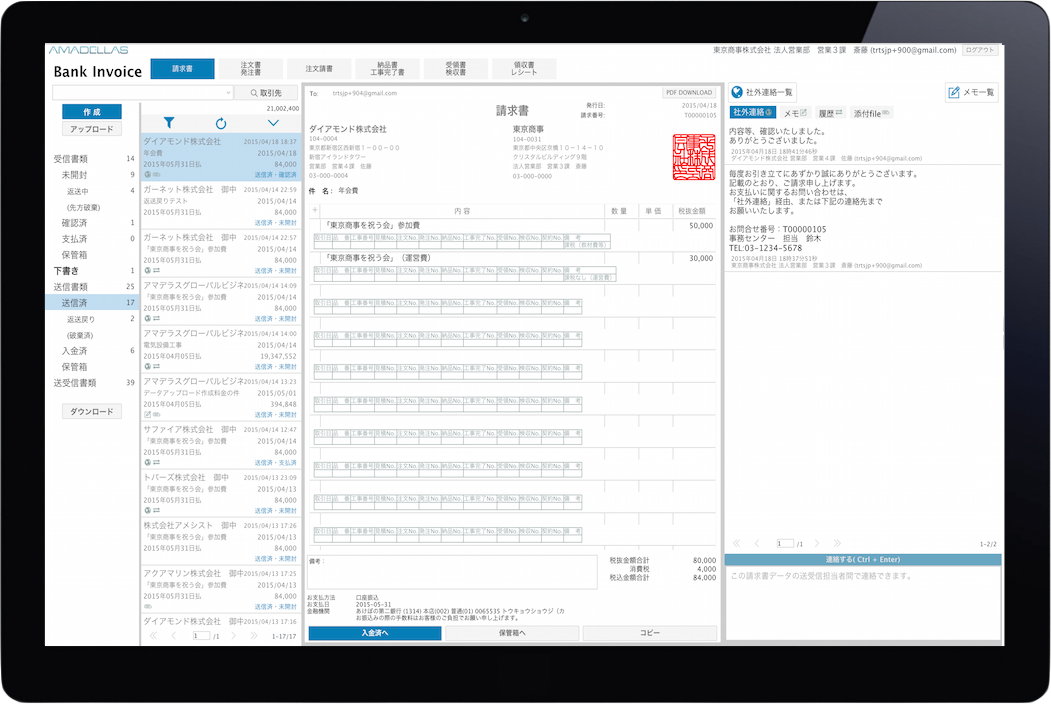Open the 受領書 検収書 tab

(456, 68)
